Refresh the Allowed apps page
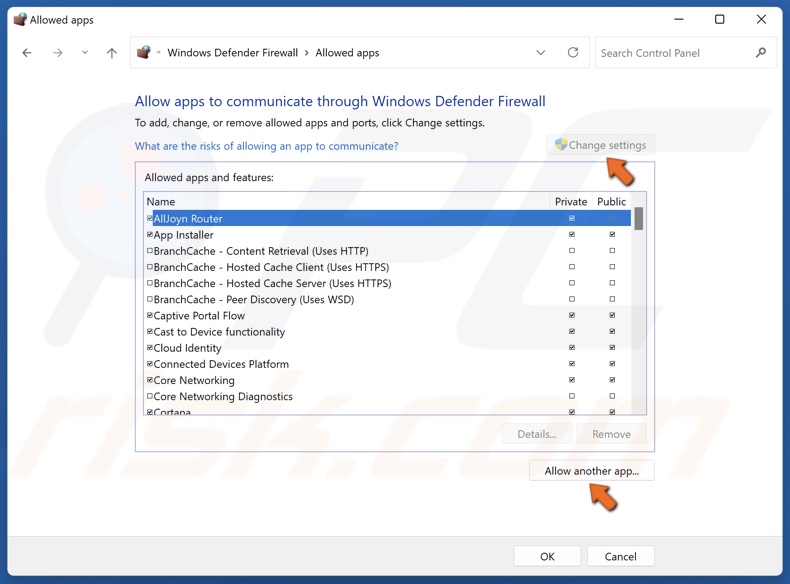Image resolution: width=790 pixels, height=584 pixels. point(573,53)
